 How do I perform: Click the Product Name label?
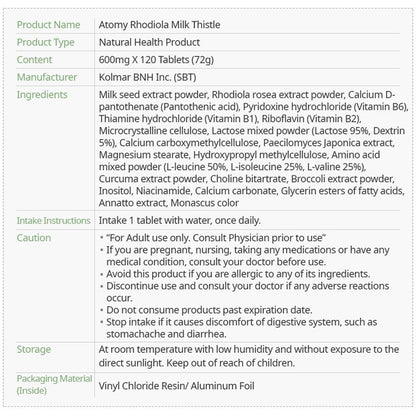[48, 25]
